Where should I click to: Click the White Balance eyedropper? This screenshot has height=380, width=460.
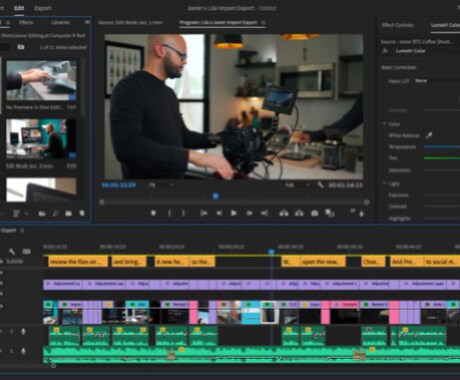tap(429, 135)
